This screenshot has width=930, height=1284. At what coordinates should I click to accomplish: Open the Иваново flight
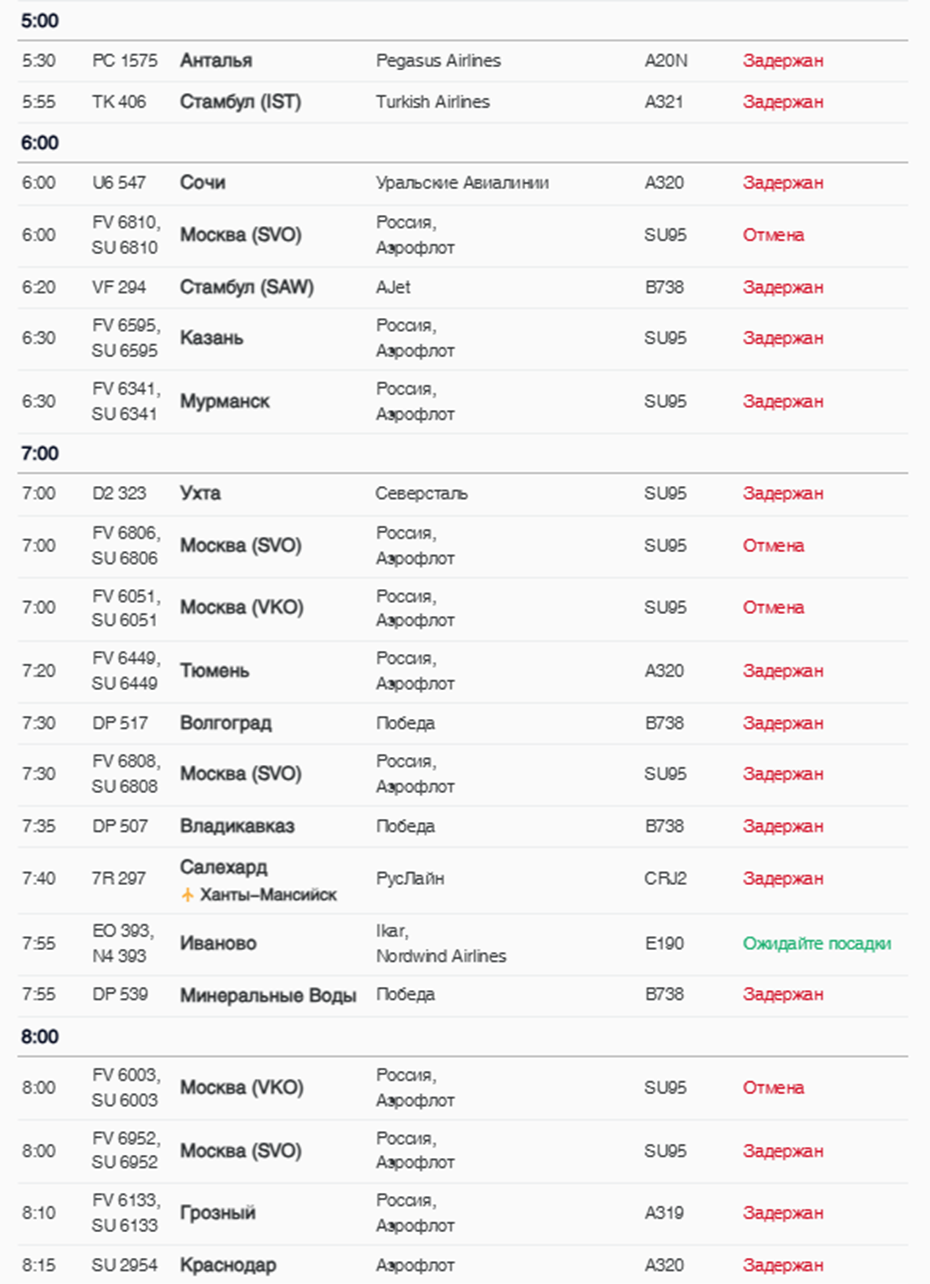[x=218, y=943]
